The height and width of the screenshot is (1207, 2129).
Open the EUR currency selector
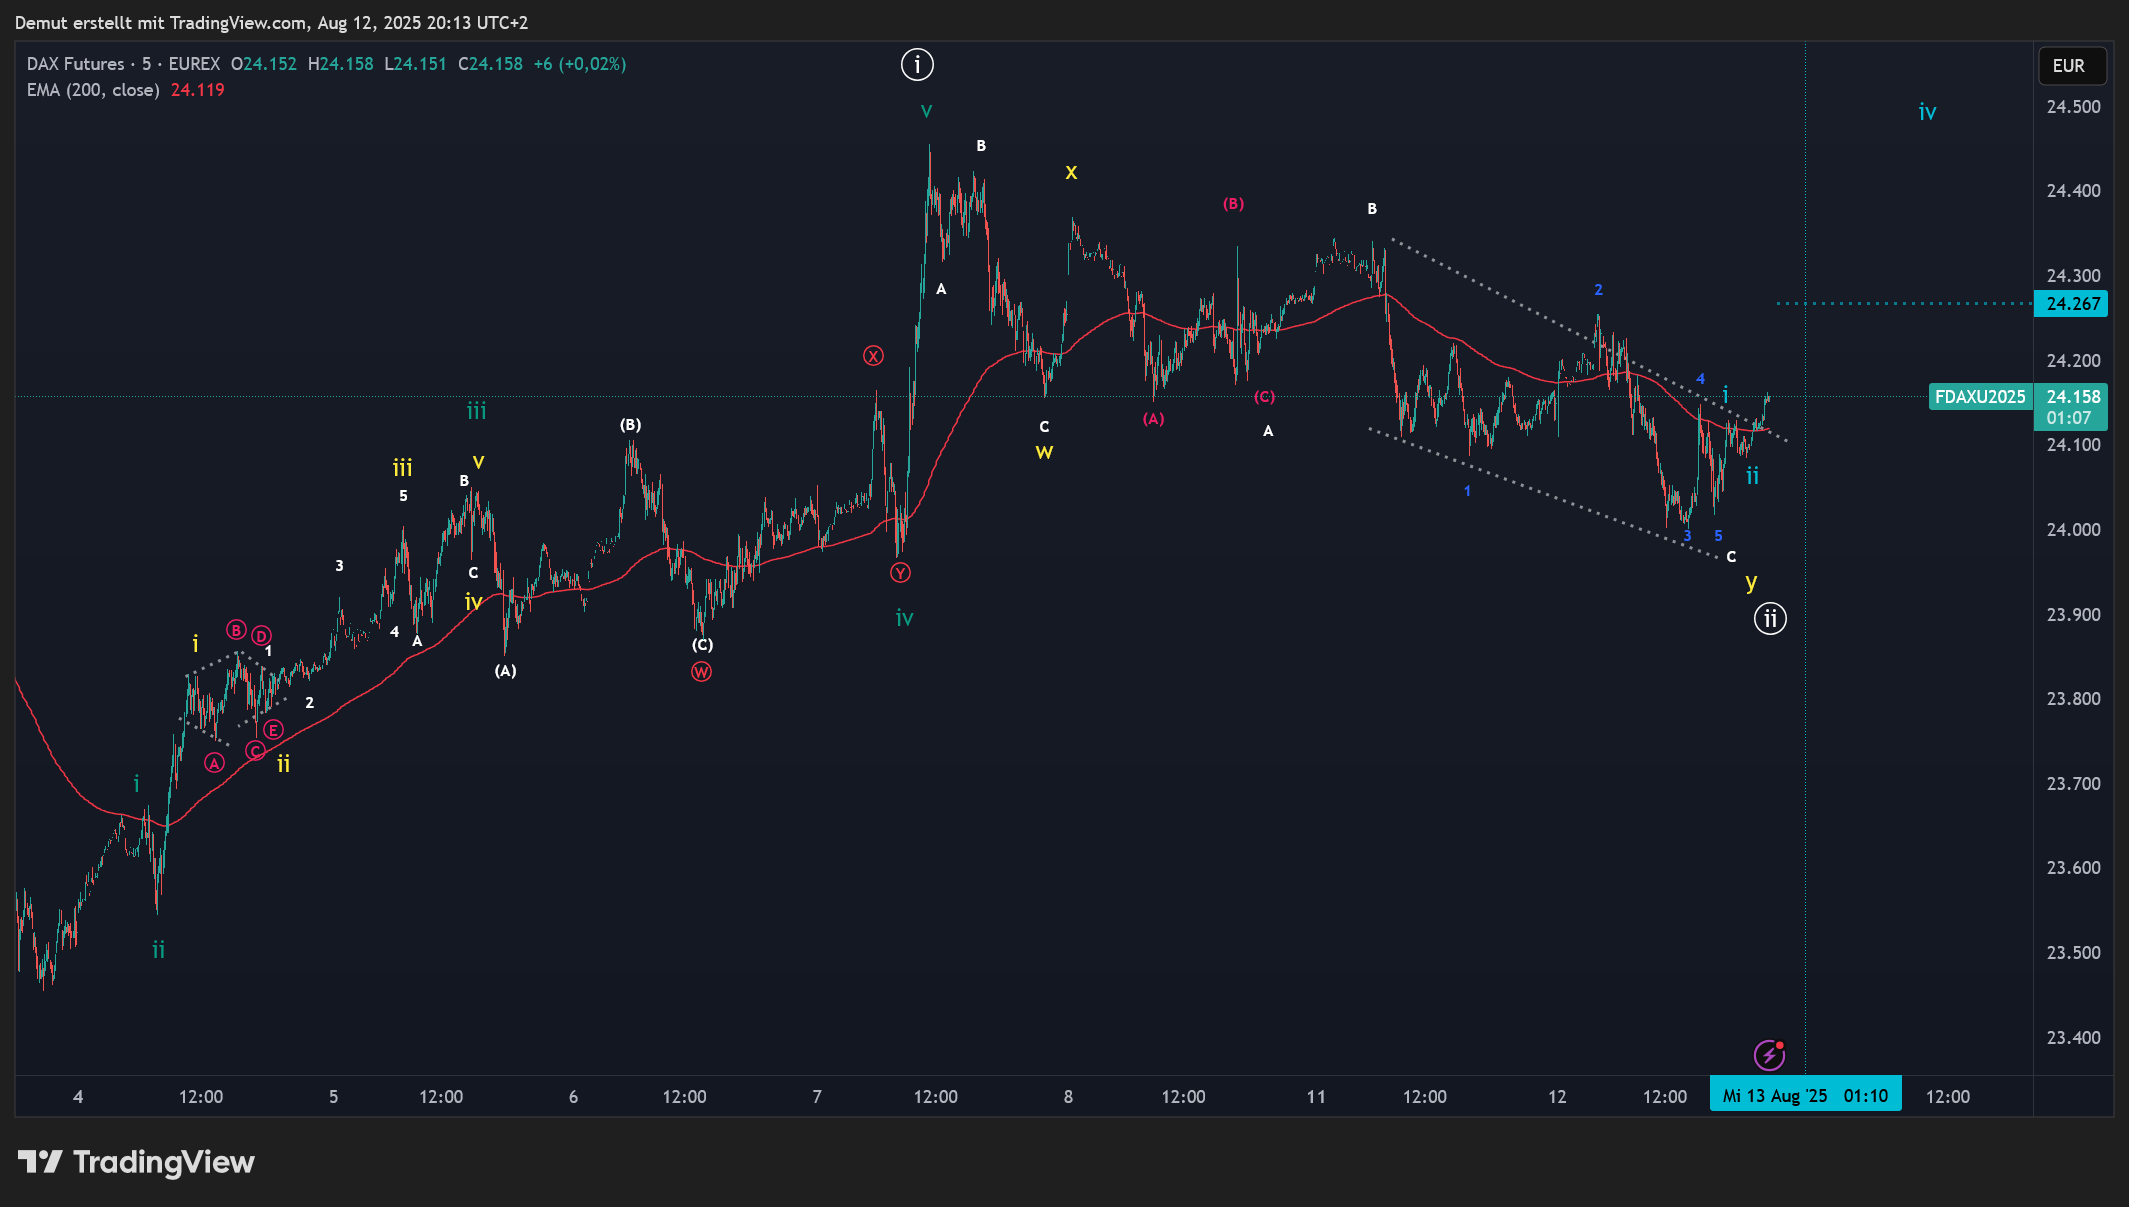point(2071,66)
